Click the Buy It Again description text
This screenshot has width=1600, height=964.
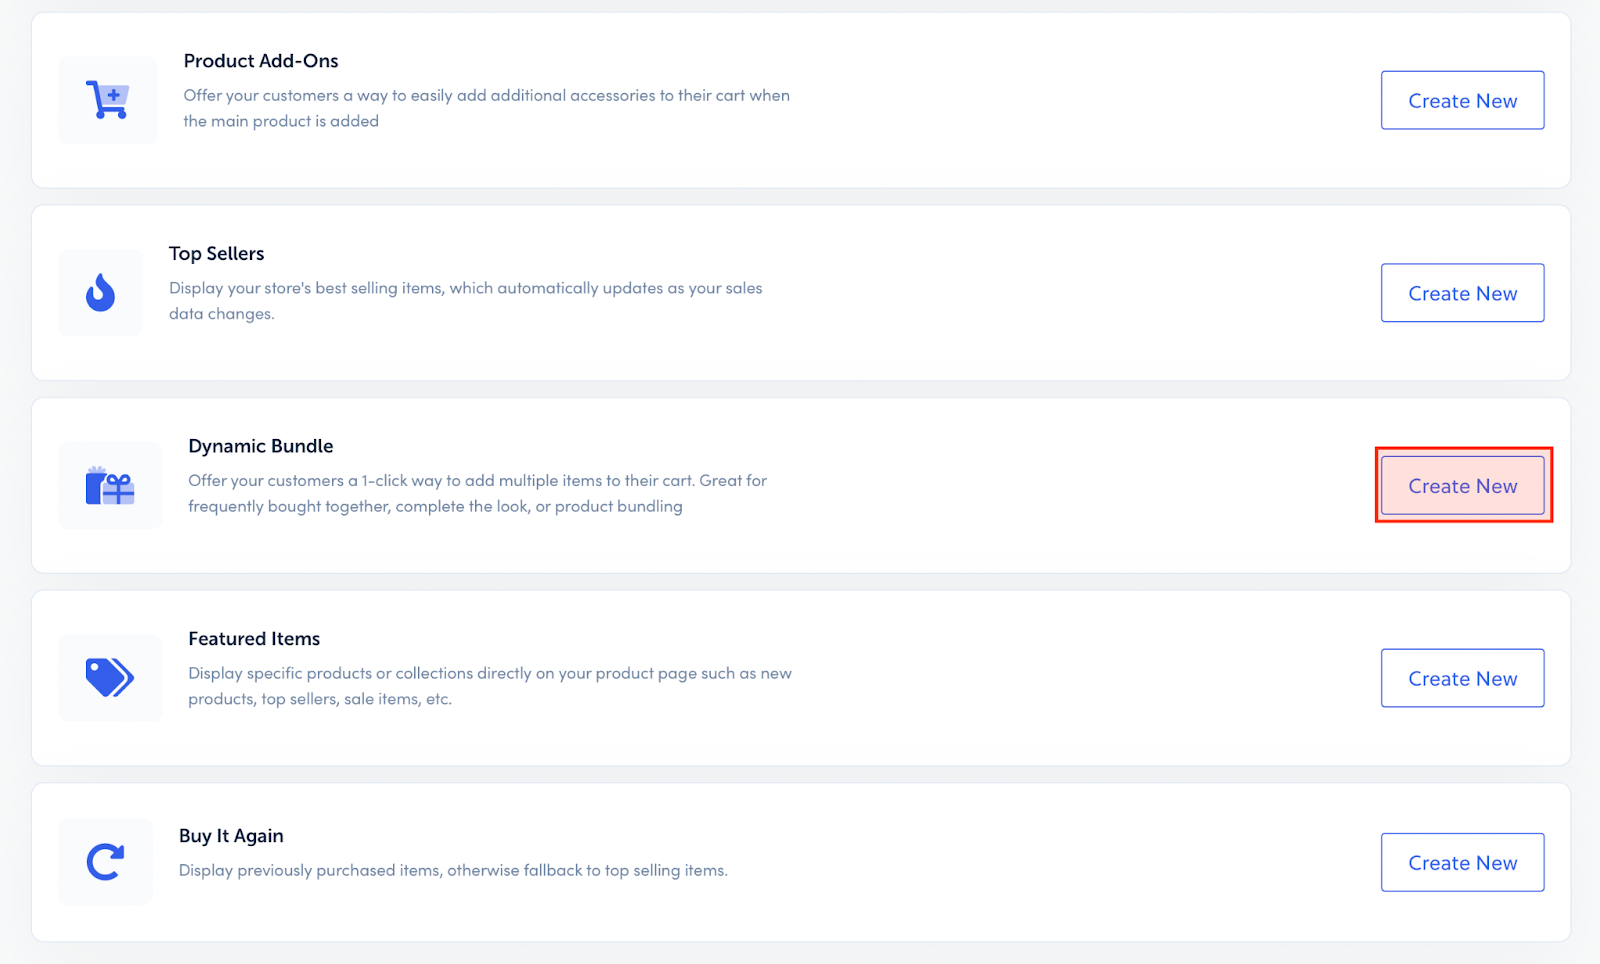[453, 870]
